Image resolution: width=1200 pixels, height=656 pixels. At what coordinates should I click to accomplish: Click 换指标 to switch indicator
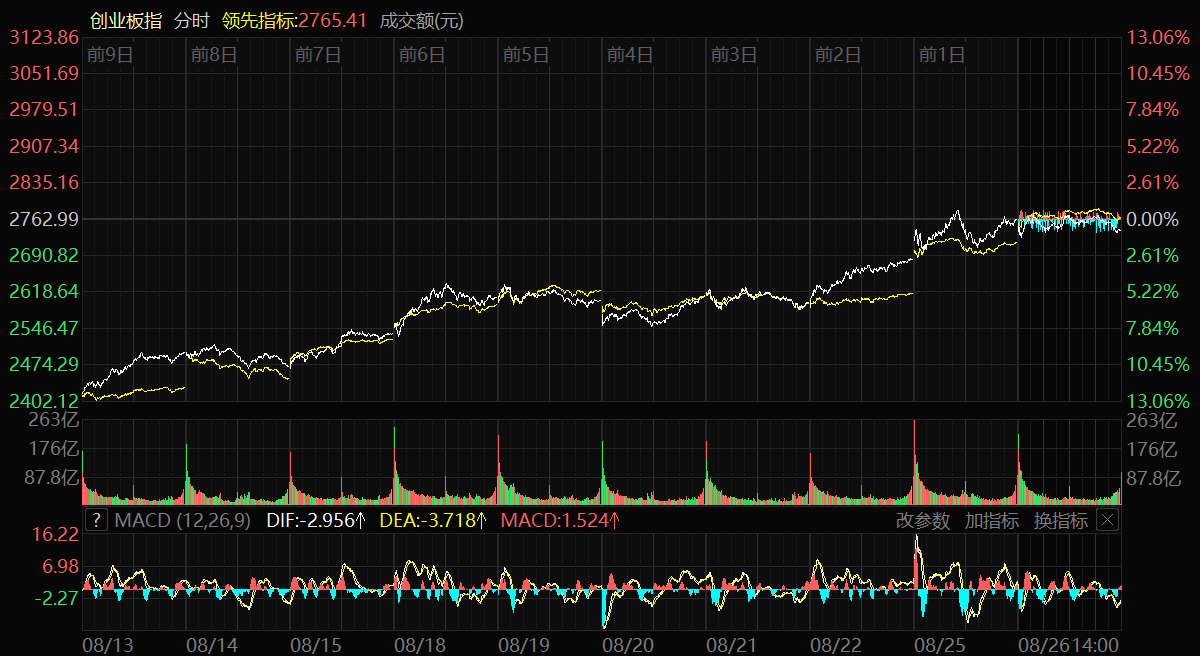(x=1060, y=520)
